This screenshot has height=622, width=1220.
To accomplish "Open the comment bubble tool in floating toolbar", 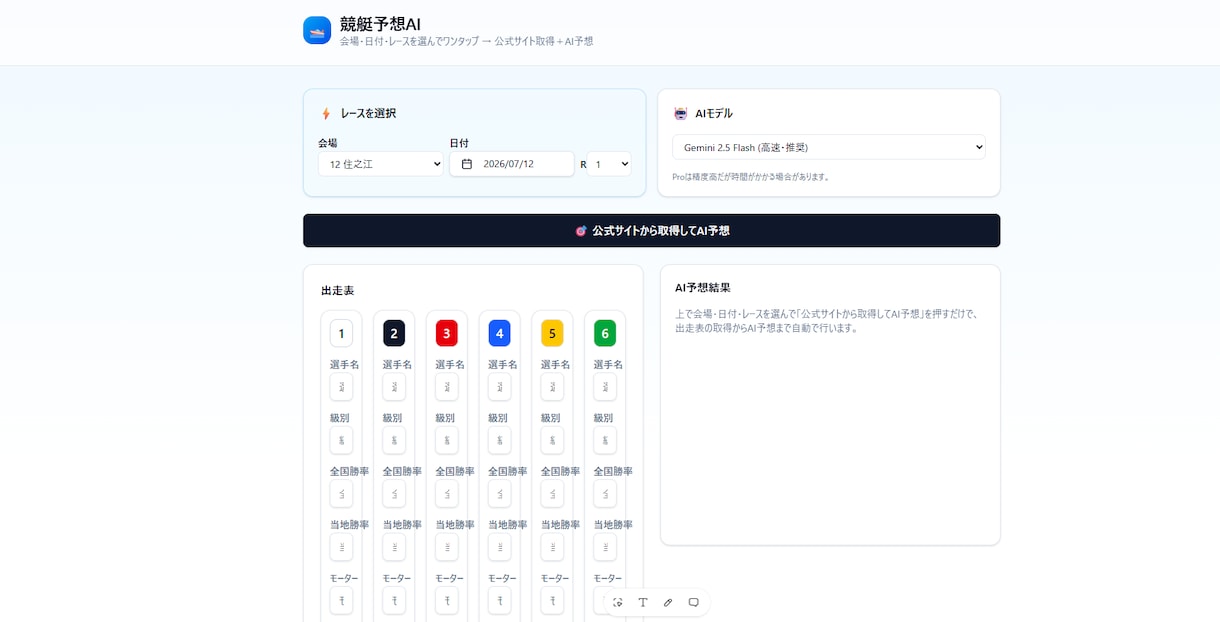I will click(x=694, y=602).
